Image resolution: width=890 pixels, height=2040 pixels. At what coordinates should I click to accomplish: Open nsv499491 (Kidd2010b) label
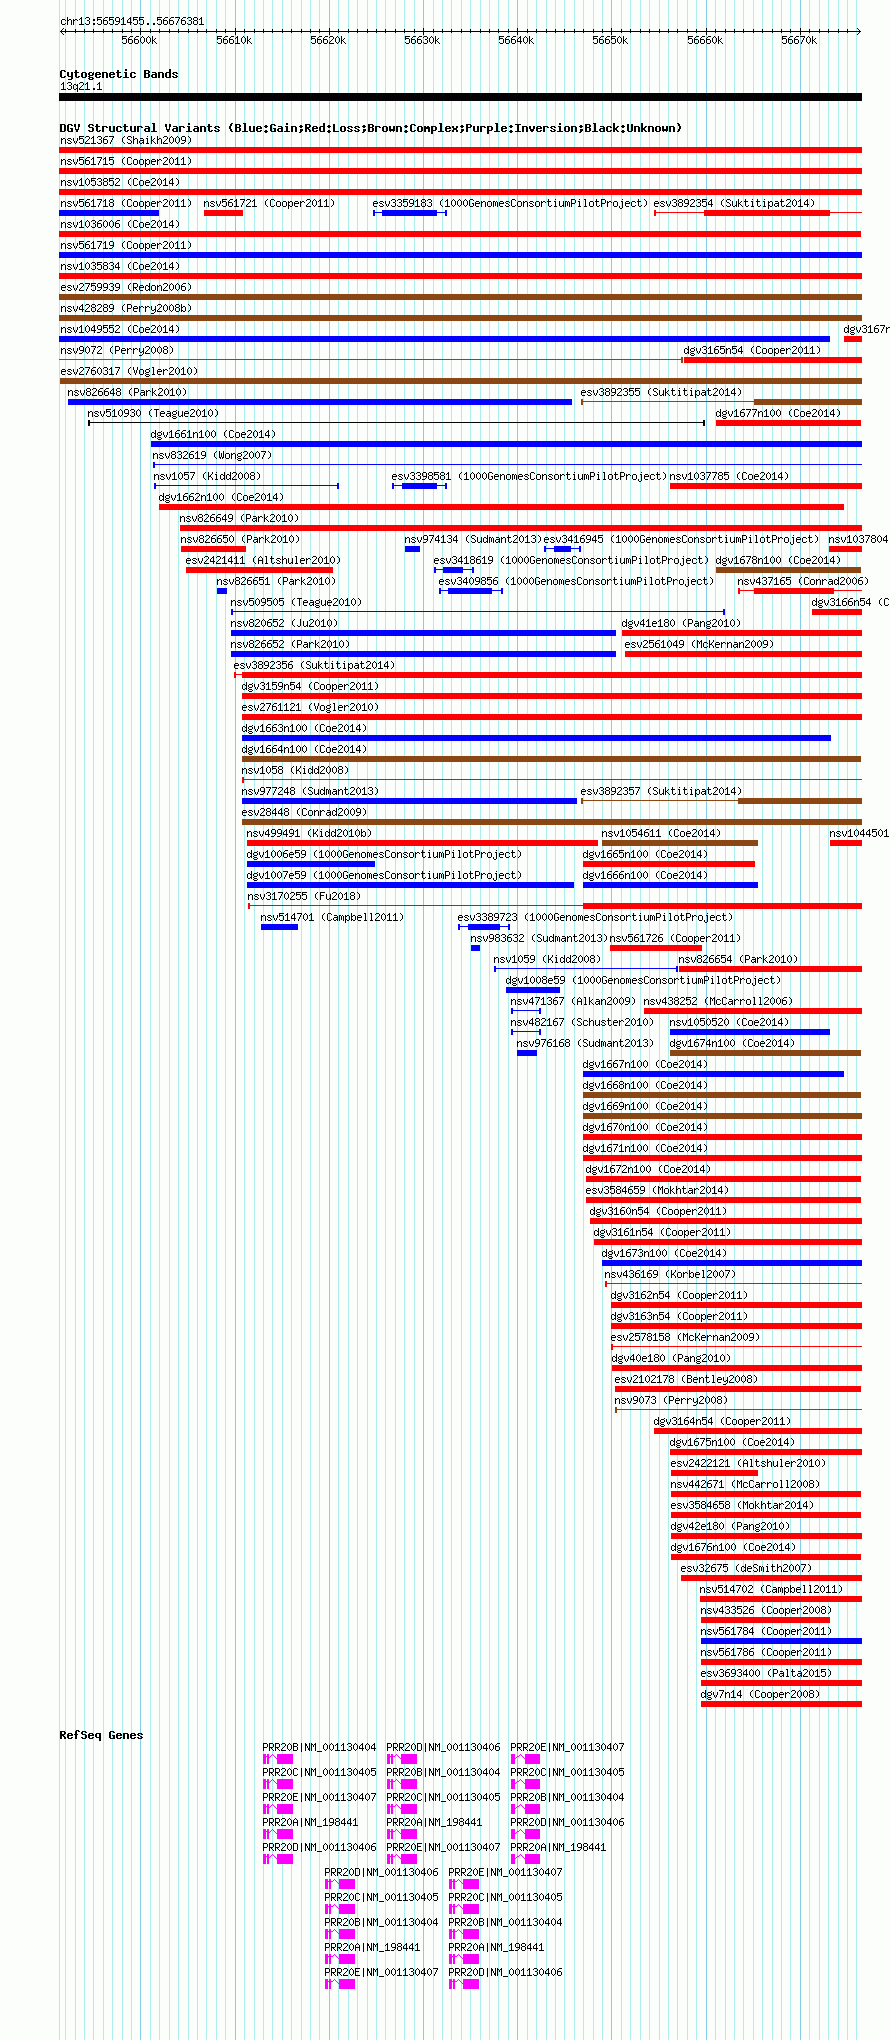click(309, 833)
